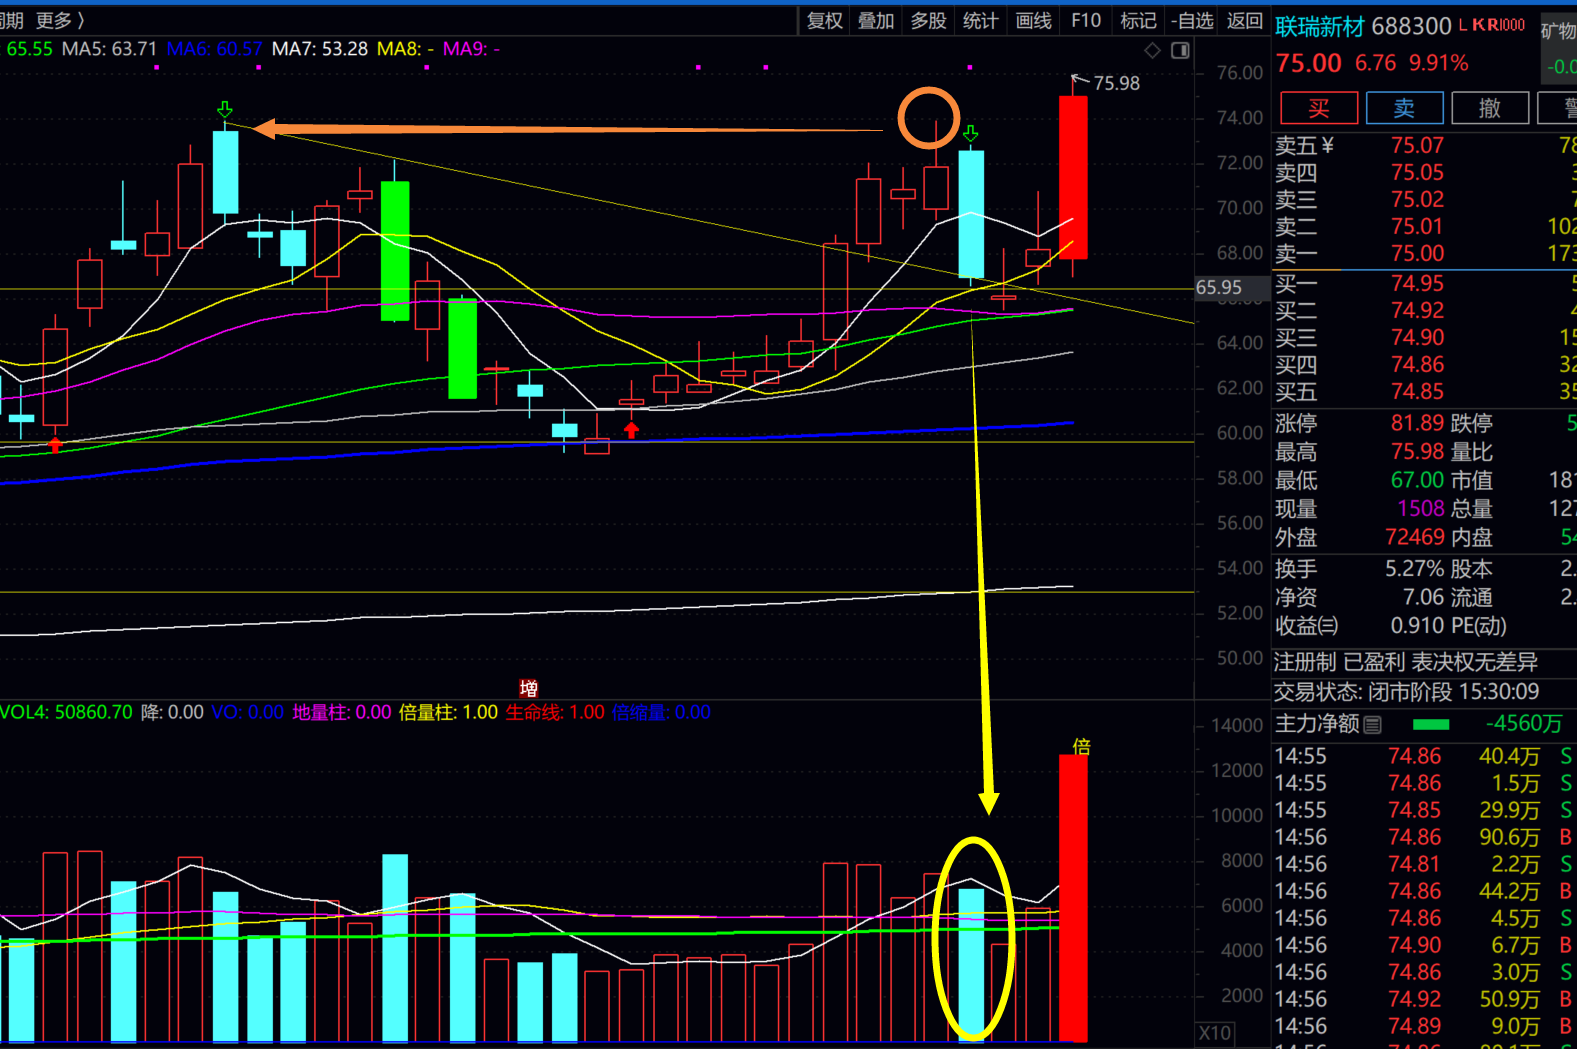Click the green down-arrow above right cyan candle

coord(970,134)
